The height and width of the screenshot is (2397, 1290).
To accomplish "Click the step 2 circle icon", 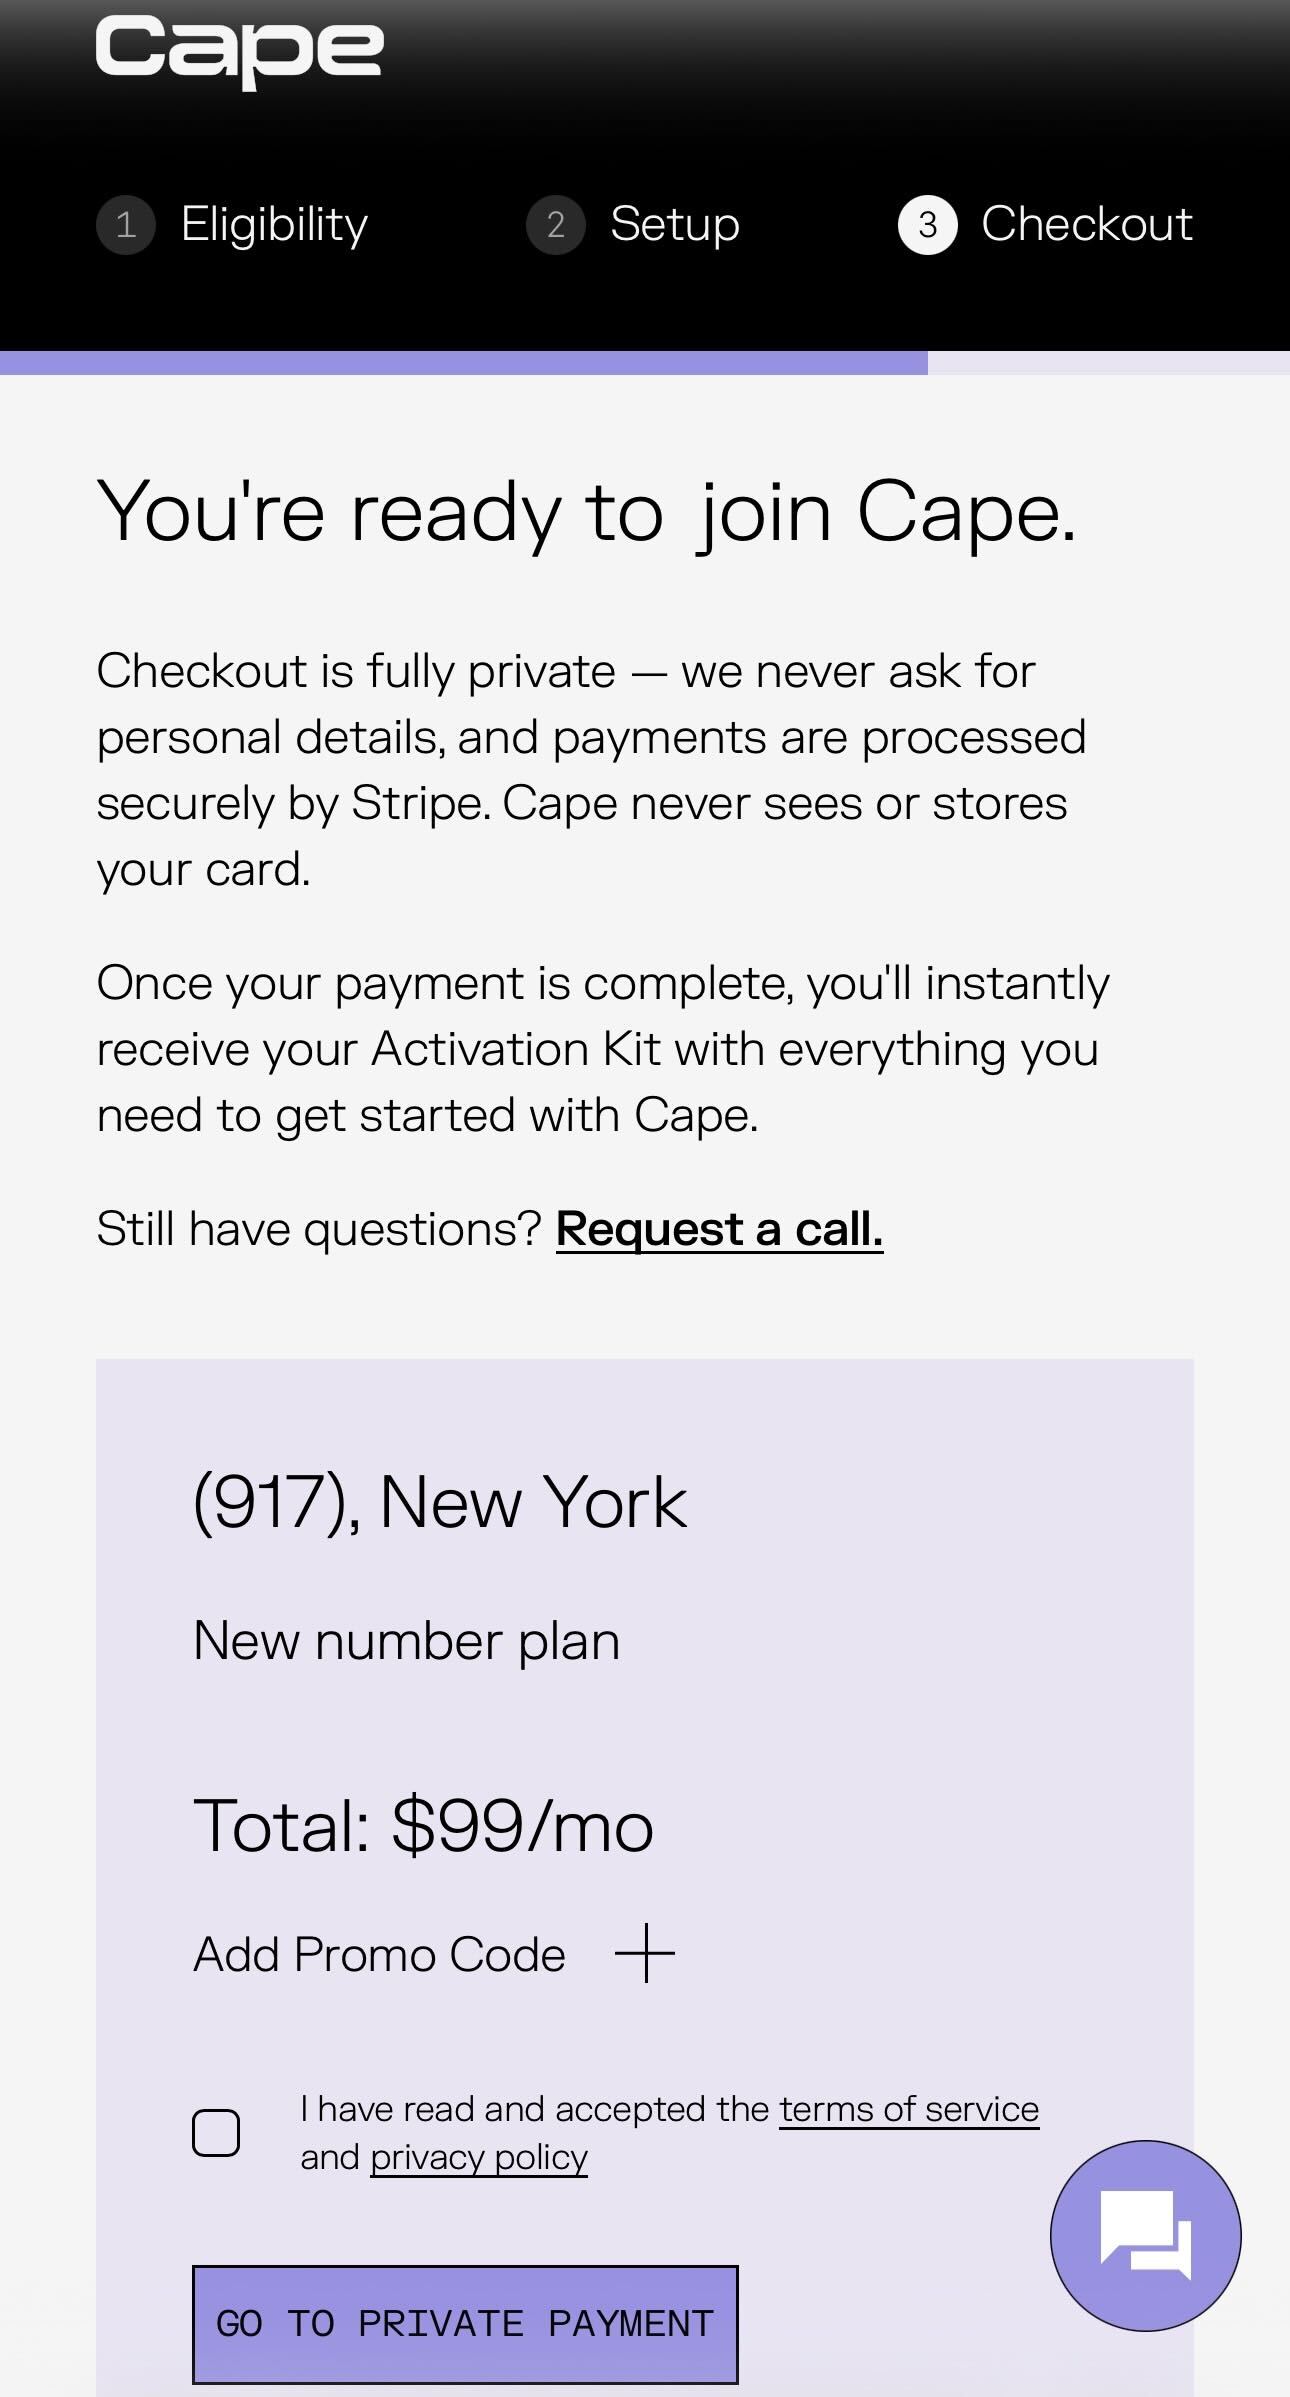I will (556, 225).
